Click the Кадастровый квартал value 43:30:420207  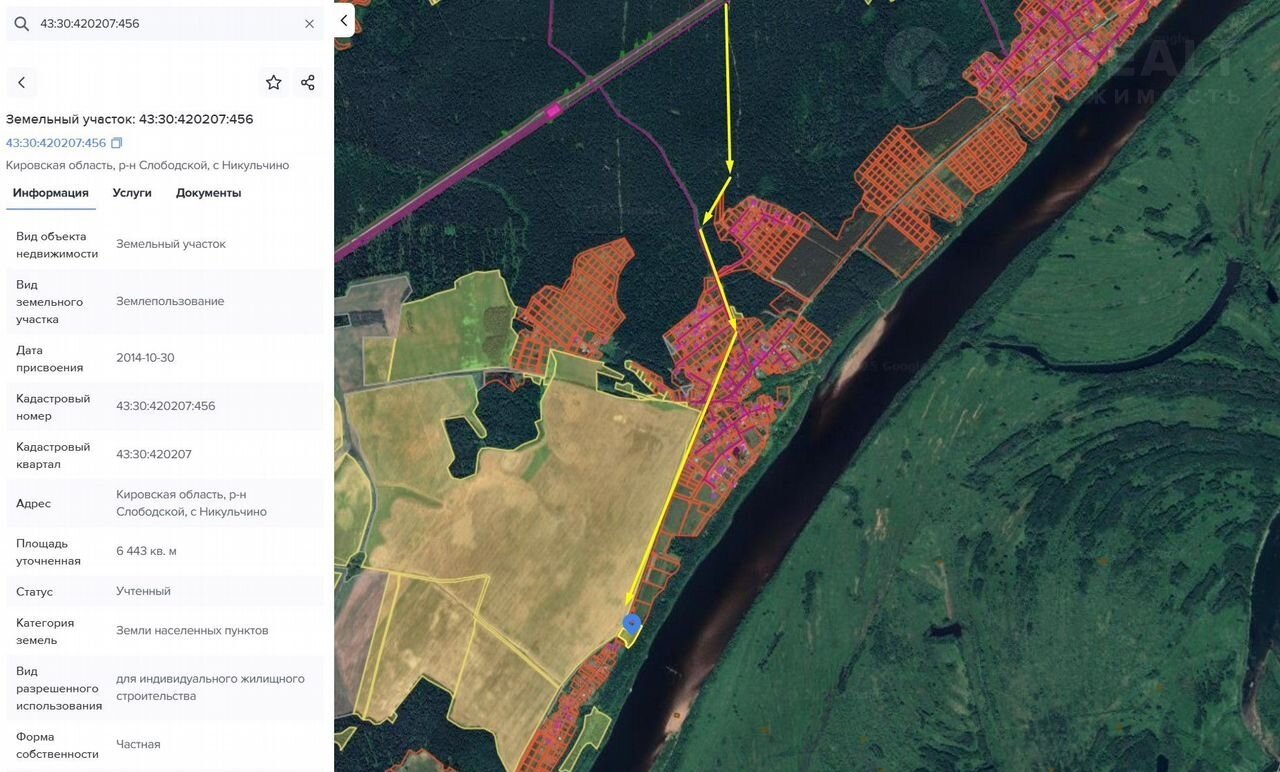154,454
